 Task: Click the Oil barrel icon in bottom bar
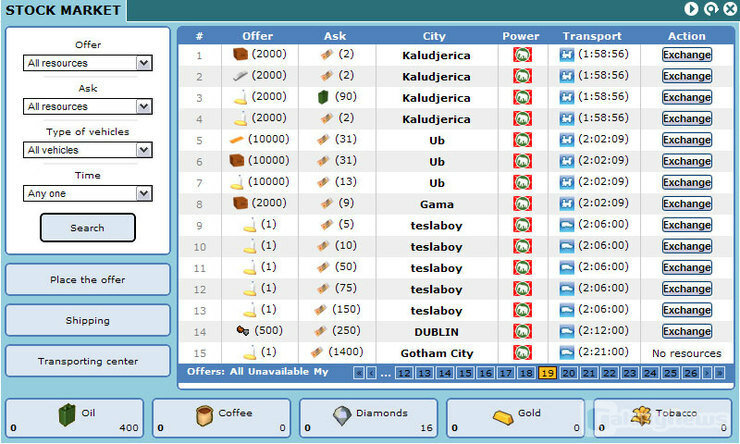click(67, 415)
